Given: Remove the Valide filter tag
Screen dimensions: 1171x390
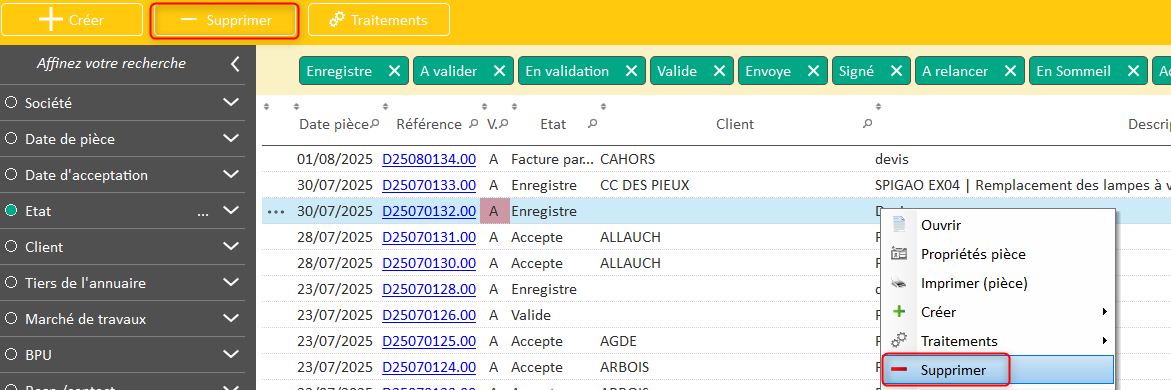Looking at the screenshot, I should tap(719, 71).
